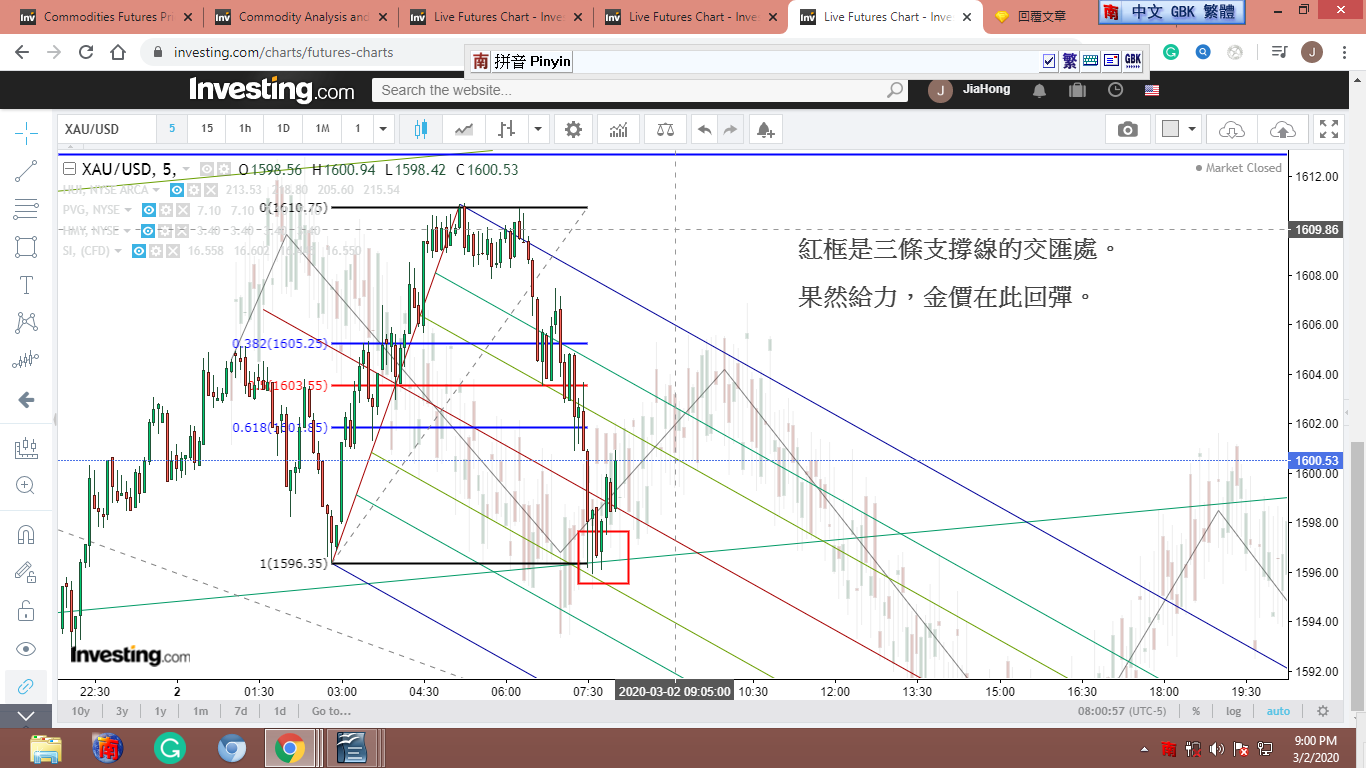
Task: Open the bar style dropdown arrow
Action: [539, 129]
